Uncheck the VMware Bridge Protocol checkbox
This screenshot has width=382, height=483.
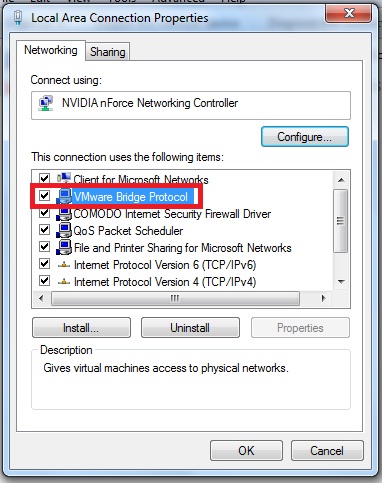44,195
